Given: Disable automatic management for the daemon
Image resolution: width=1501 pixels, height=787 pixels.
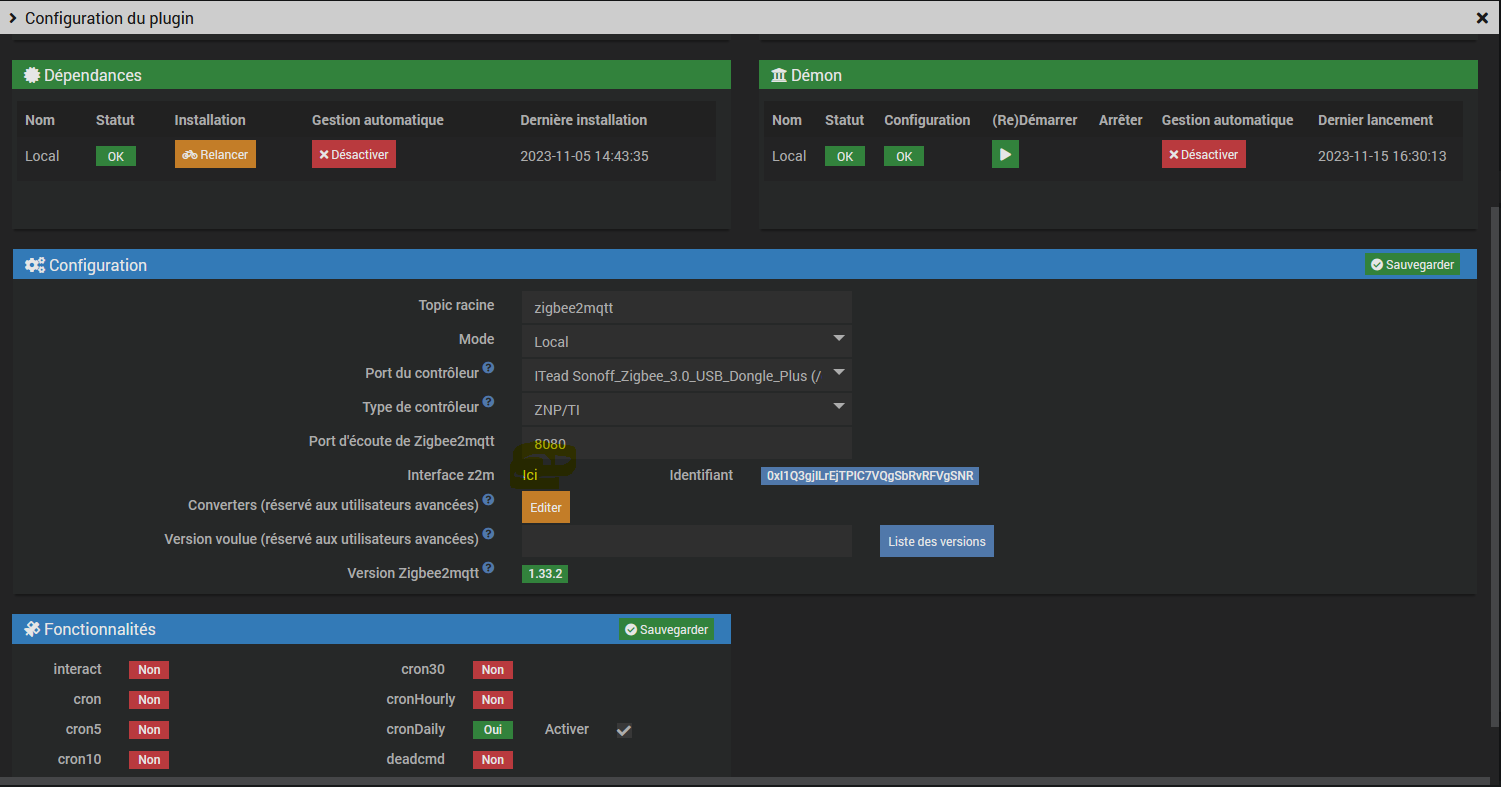Looking at the screenshot, I should (x=1203, y=155).
